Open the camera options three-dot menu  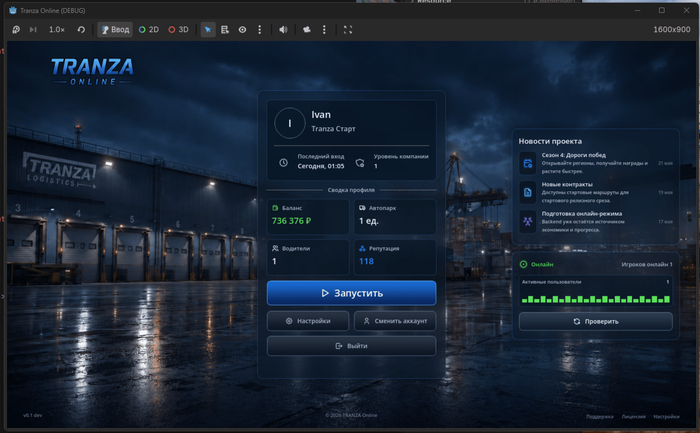[324, 29]
